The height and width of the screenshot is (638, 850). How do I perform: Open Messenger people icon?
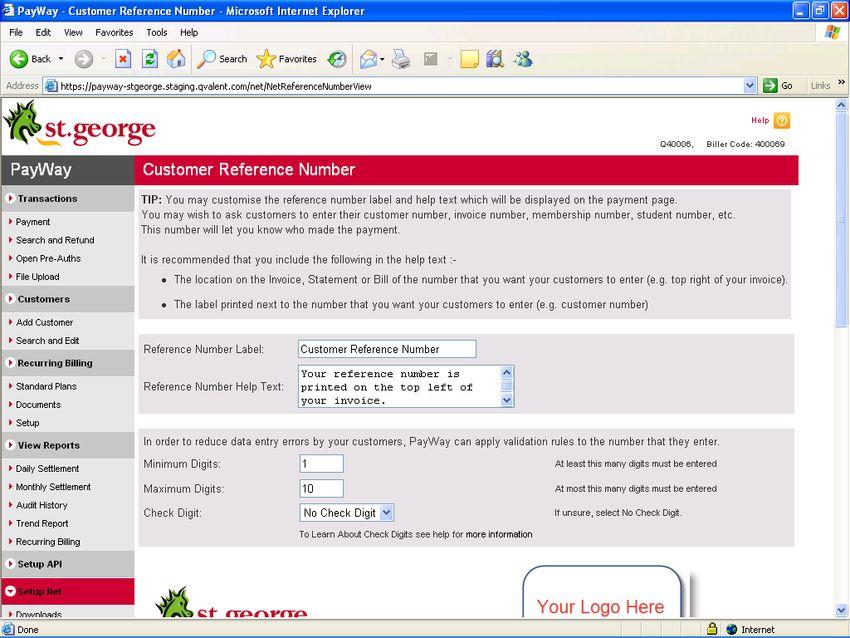523,59
